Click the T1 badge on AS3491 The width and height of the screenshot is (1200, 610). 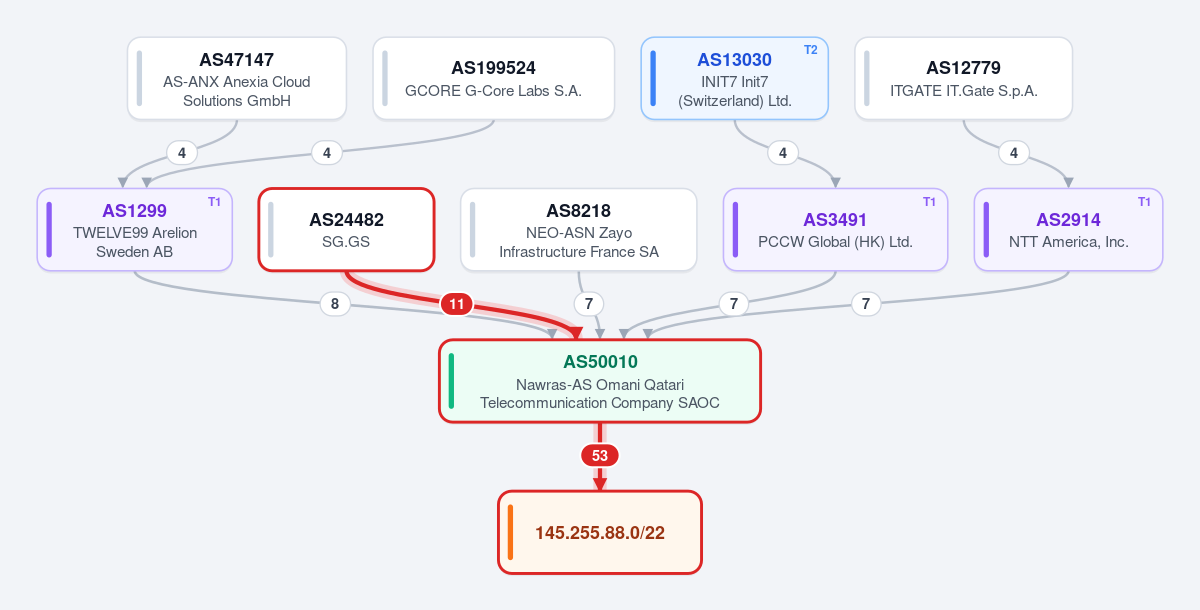coord(929,202)
